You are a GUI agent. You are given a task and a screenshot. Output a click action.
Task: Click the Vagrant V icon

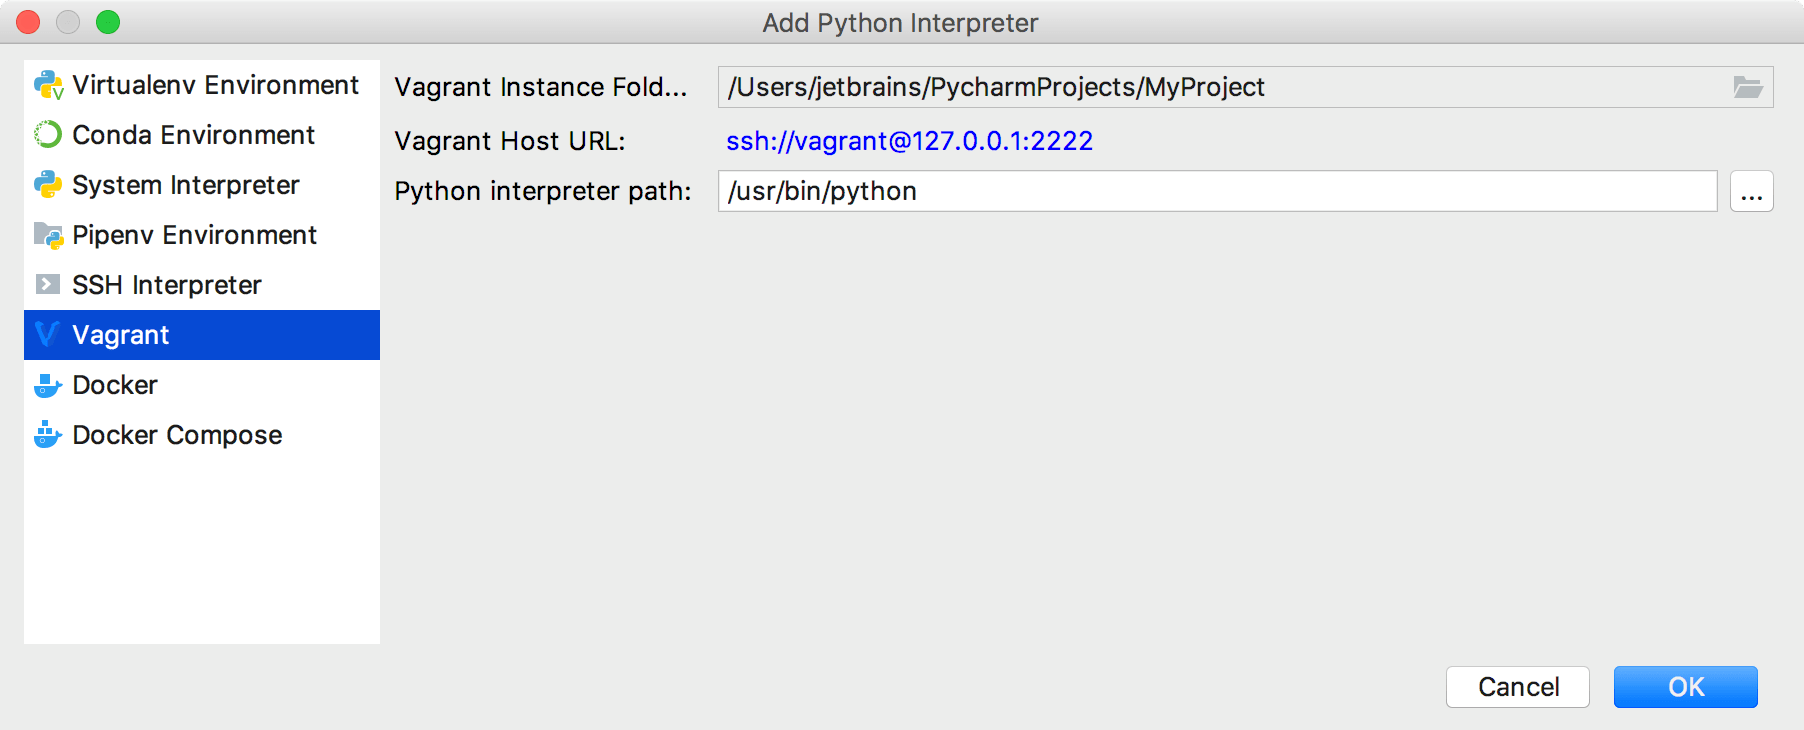(47, 335)
